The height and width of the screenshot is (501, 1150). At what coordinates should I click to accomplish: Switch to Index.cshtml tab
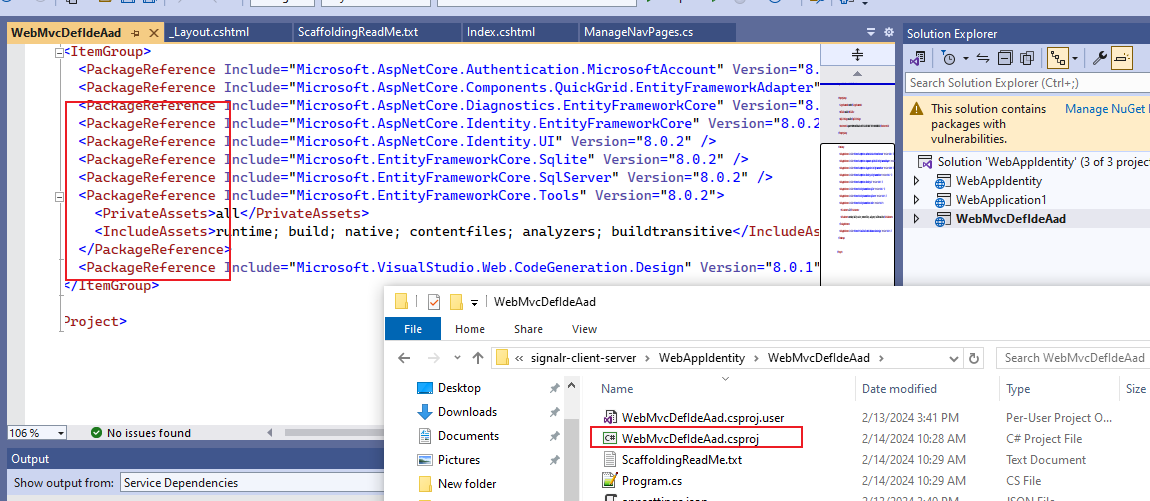[501, 32]
